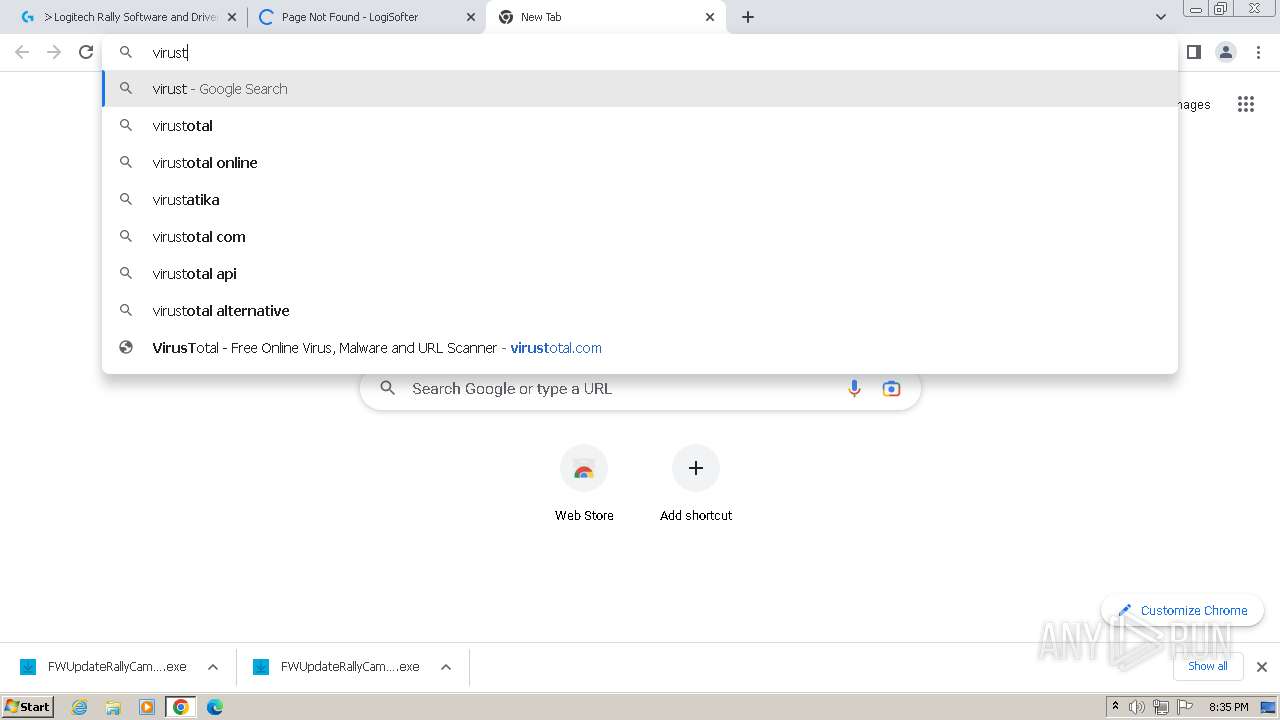Screen dimensions: 1280x720
Task: Click Chrome icon in taskbar
Action: point(181,707)
